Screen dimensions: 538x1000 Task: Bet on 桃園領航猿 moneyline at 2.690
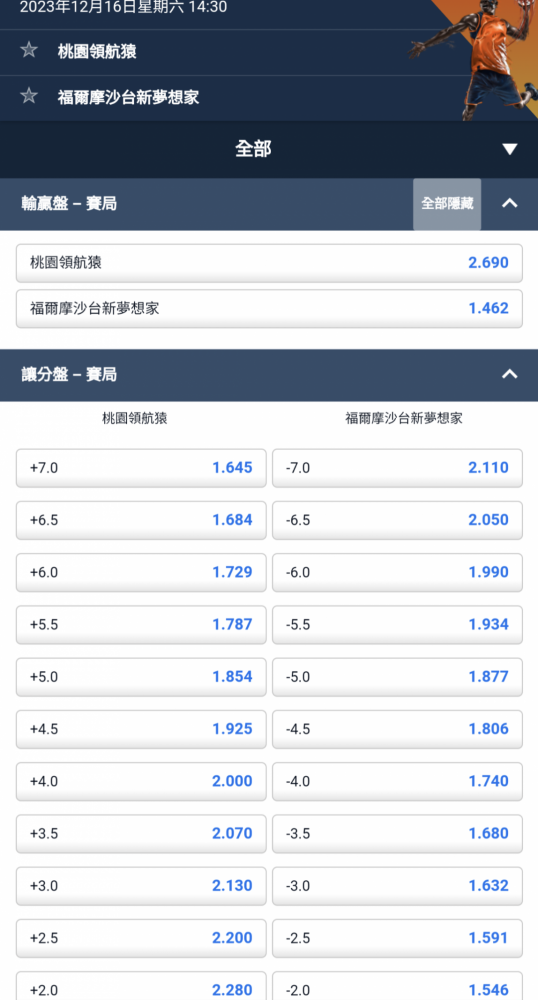point(269,263)
